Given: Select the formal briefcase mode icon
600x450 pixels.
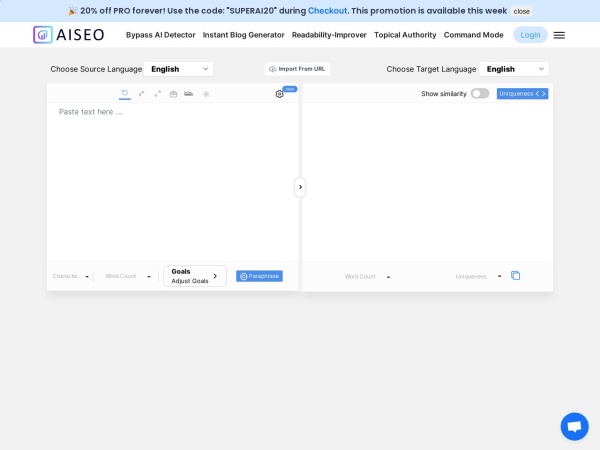Looking at the screenshot, I should [x=173, y=93].
